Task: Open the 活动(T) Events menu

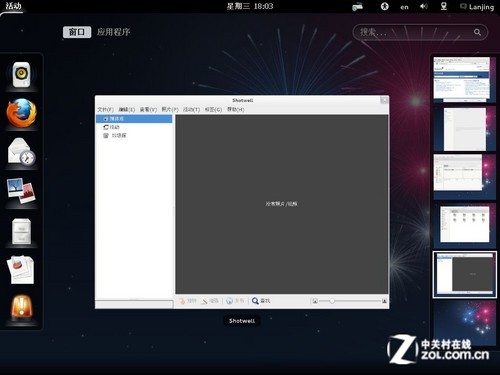Action: pos(192,109)
